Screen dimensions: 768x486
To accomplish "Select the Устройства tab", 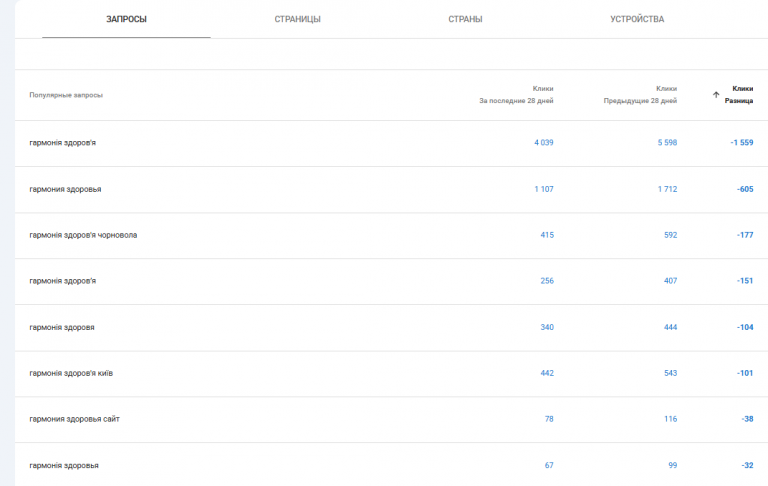I will (x=637, y=19).
